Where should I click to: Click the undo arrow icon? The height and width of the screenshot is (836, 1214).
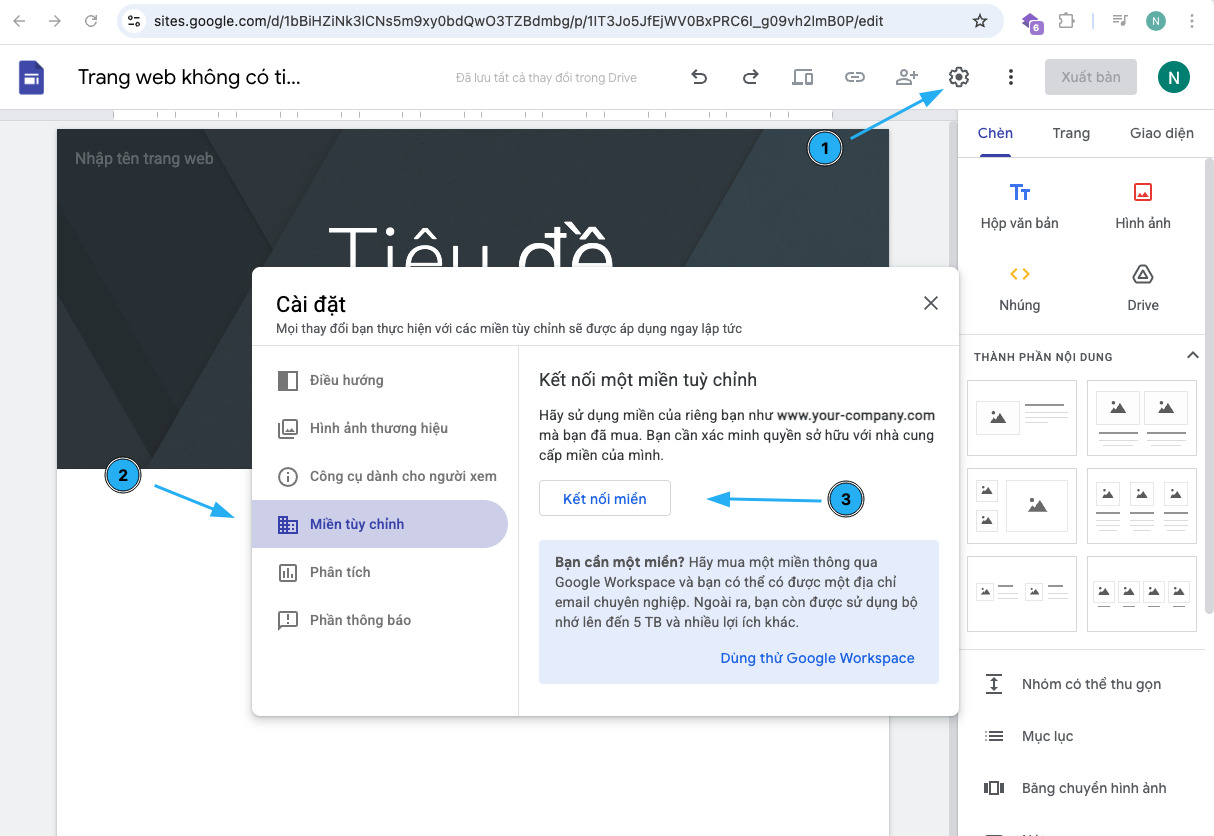coord(700,77)
